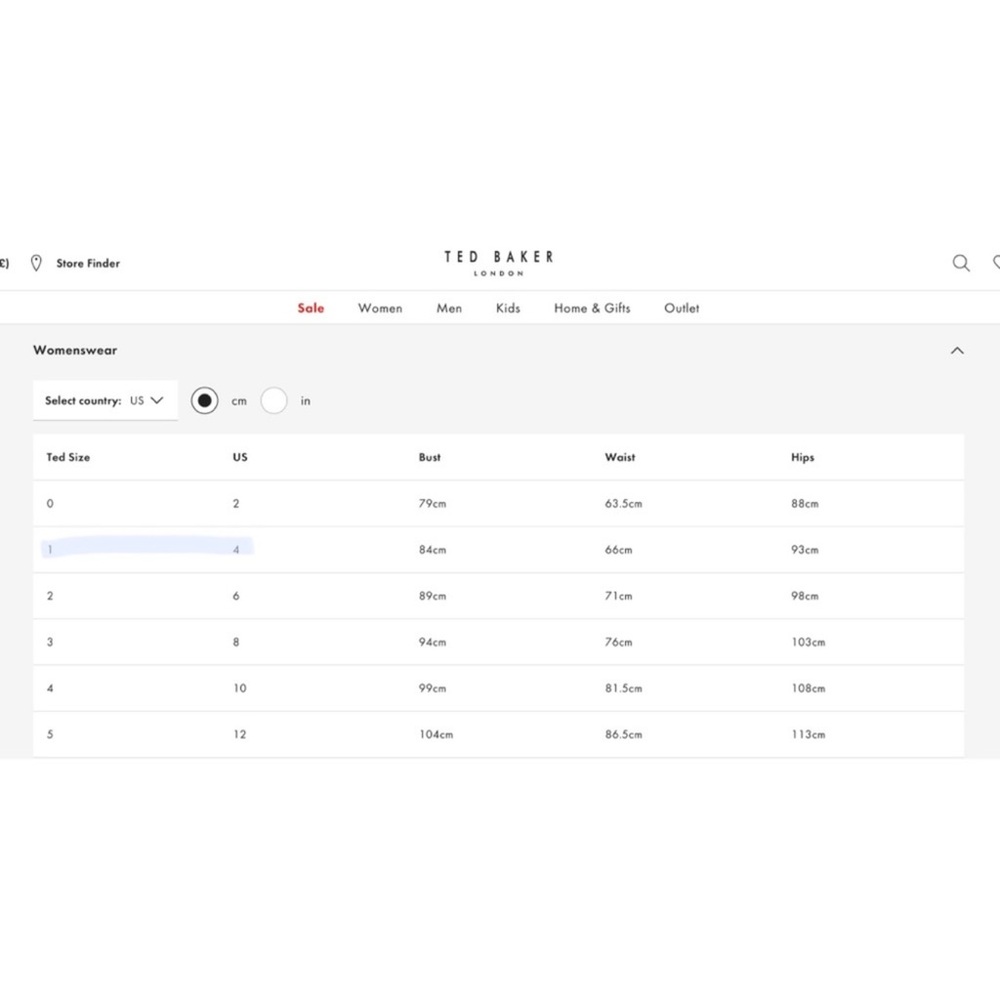Select the in measurement radio button

274,401
